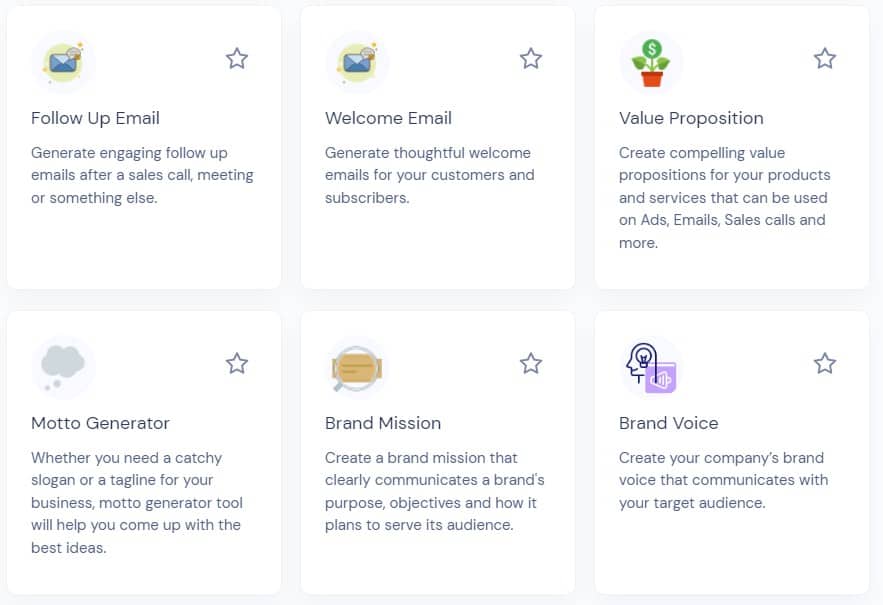
Task: Click the Motto Generator cloud icon
Action: click(63, 367)
